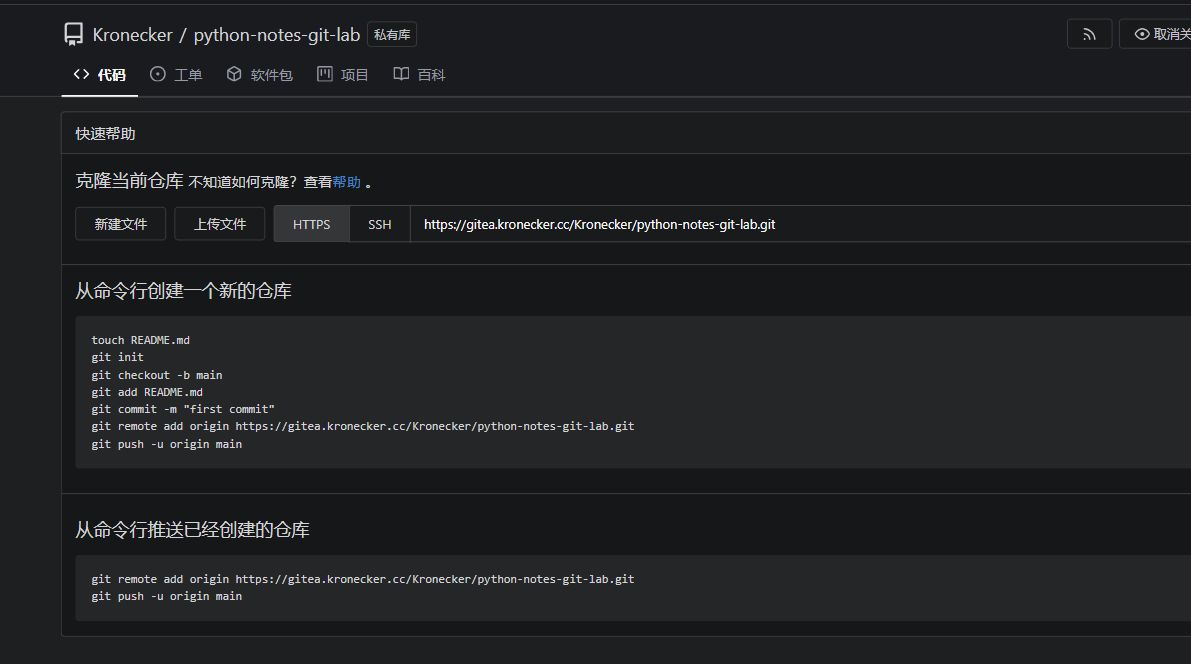This screenshot has width=1191, height=664.
Task: Click the 'git add README.md' line
Action: click(147, 392)
